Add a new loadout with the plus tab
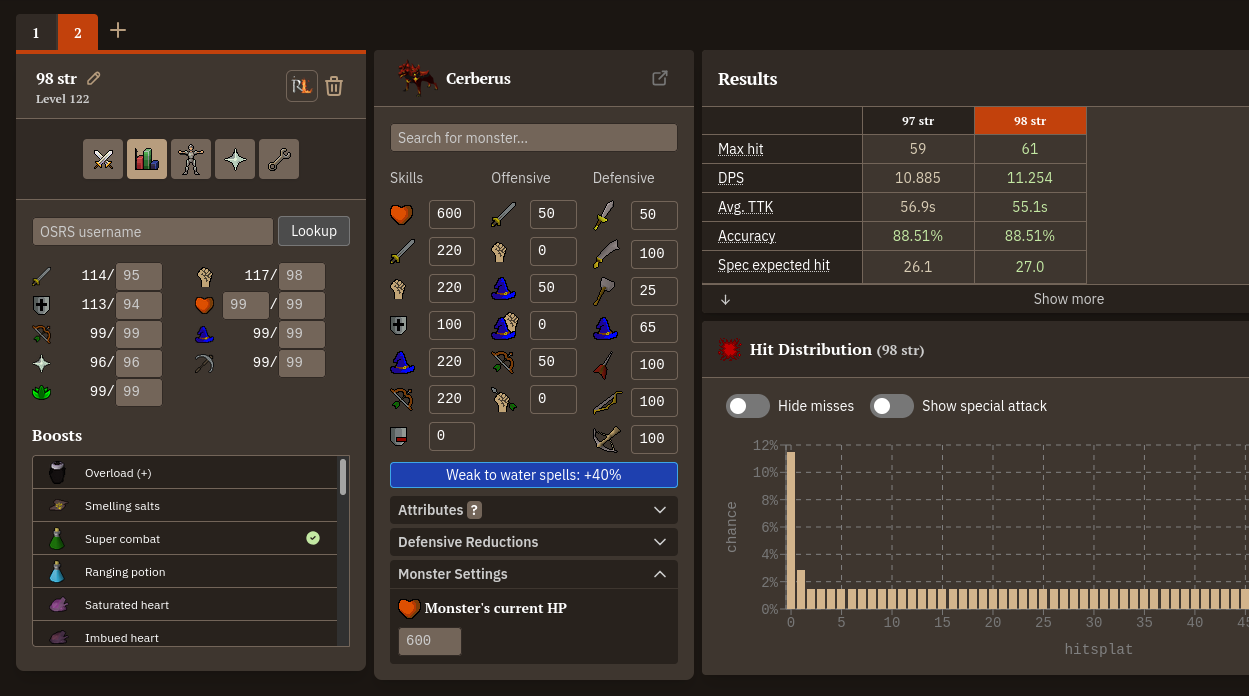The image size is (1249, 696). tap(118, 30)
